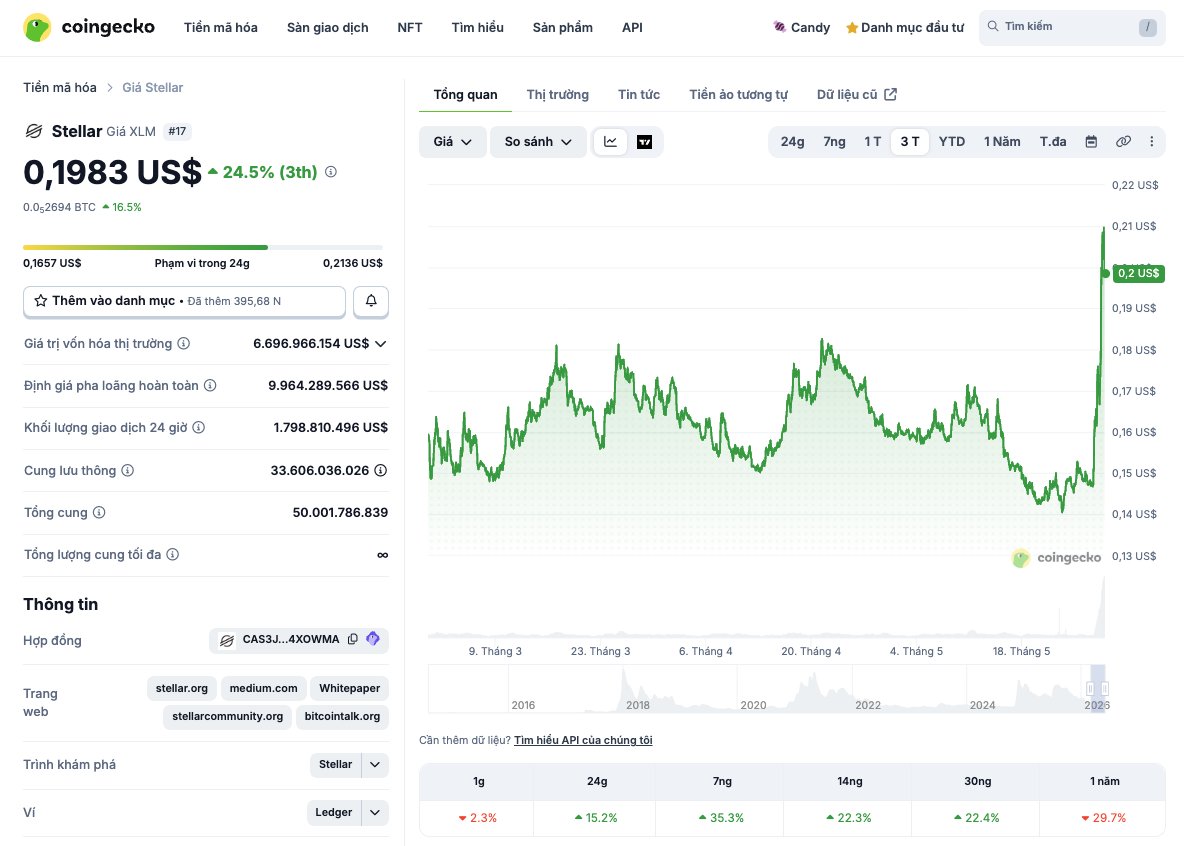Click the search magnifier icon
The height and width of the screenshot is (846, 1184).
point(993,26)
